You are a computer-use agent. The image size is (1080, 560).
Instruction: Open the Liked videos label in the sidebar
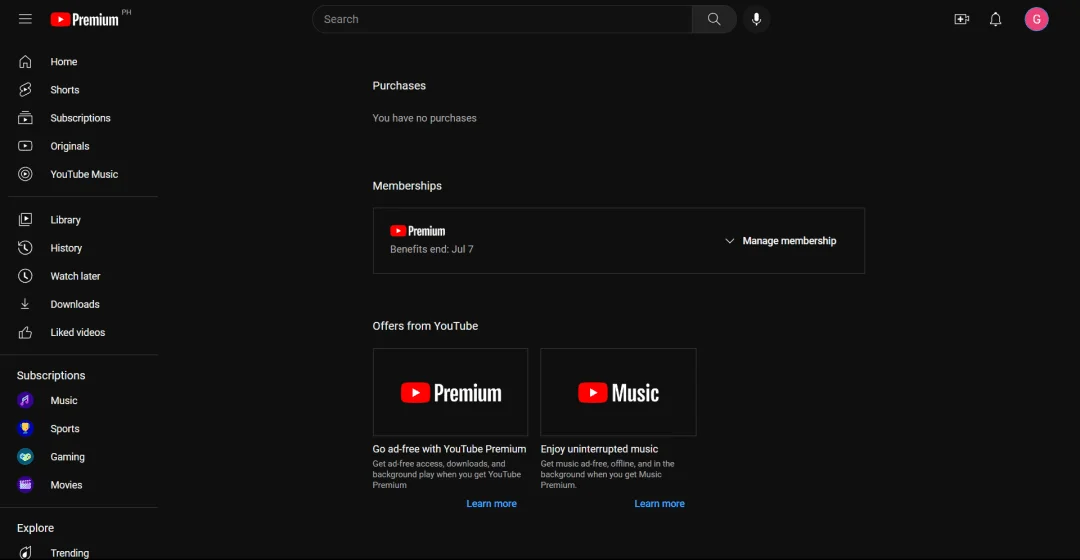pos(78,332)
